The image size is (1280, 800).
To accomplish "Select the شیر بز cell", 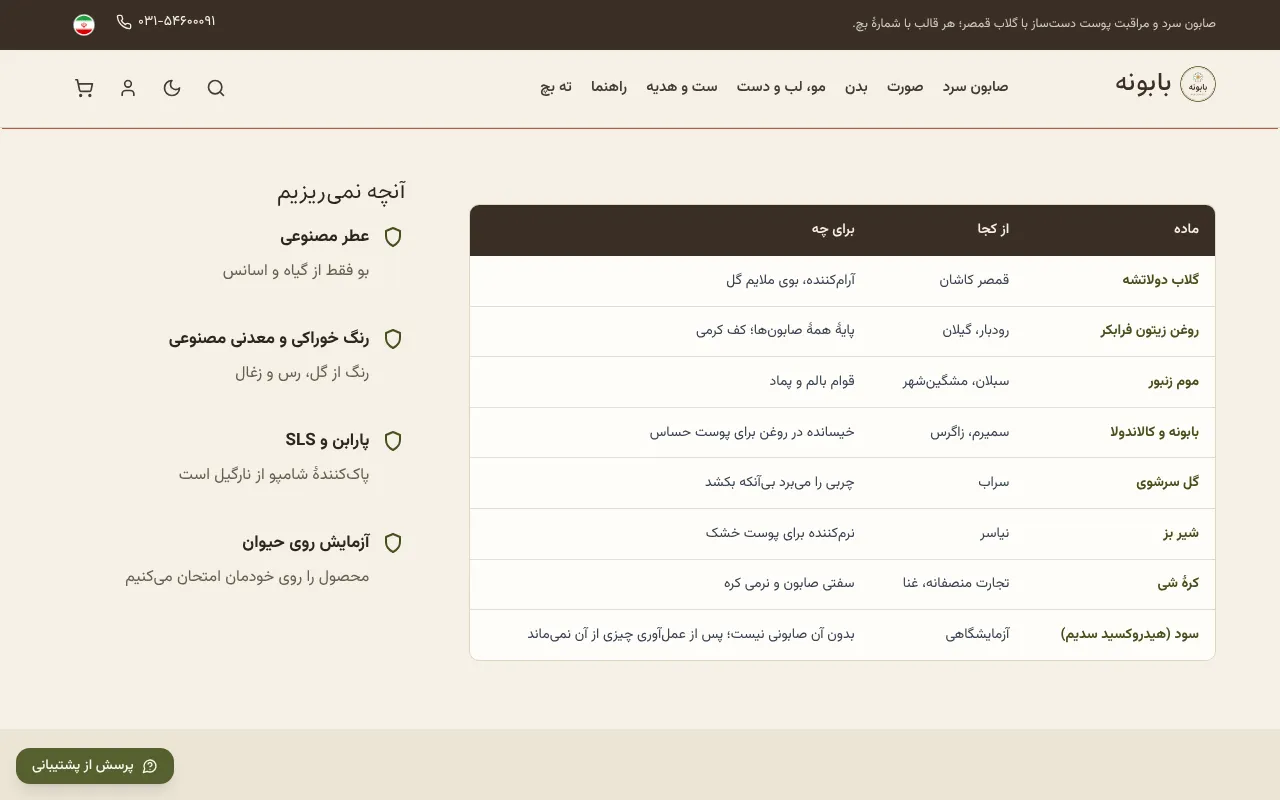I will tap(1181, 533).
